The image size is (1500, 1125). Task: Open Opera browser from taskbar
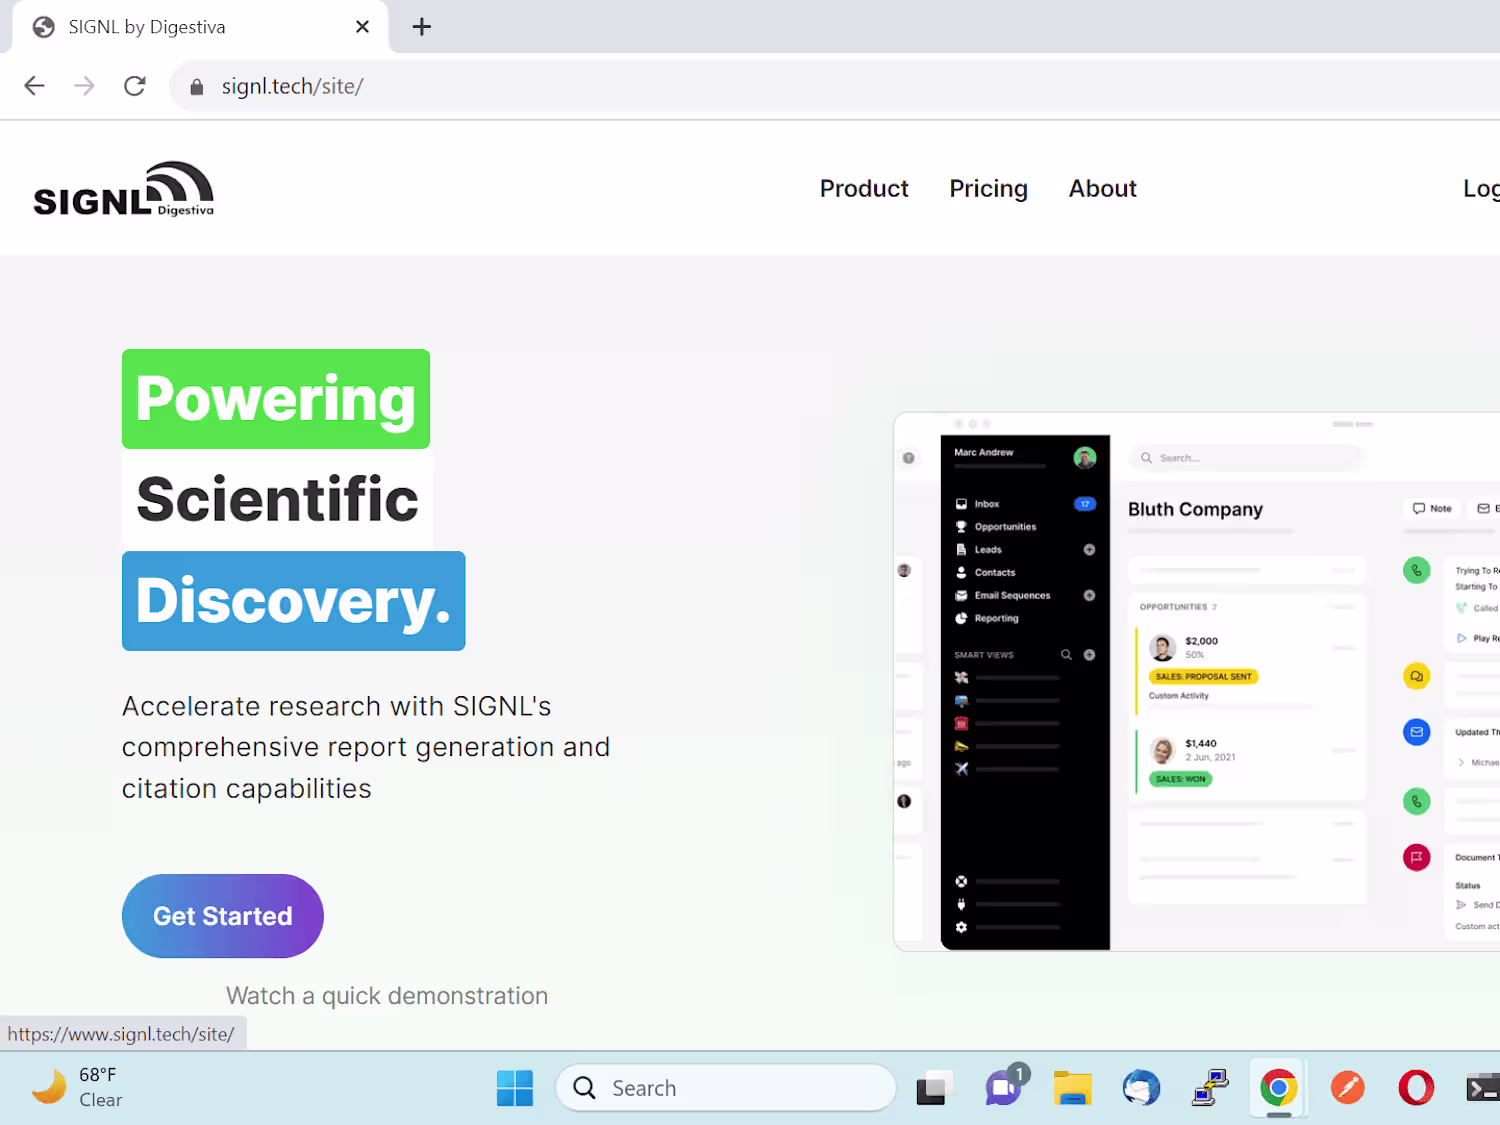tap(1416, 1088)
